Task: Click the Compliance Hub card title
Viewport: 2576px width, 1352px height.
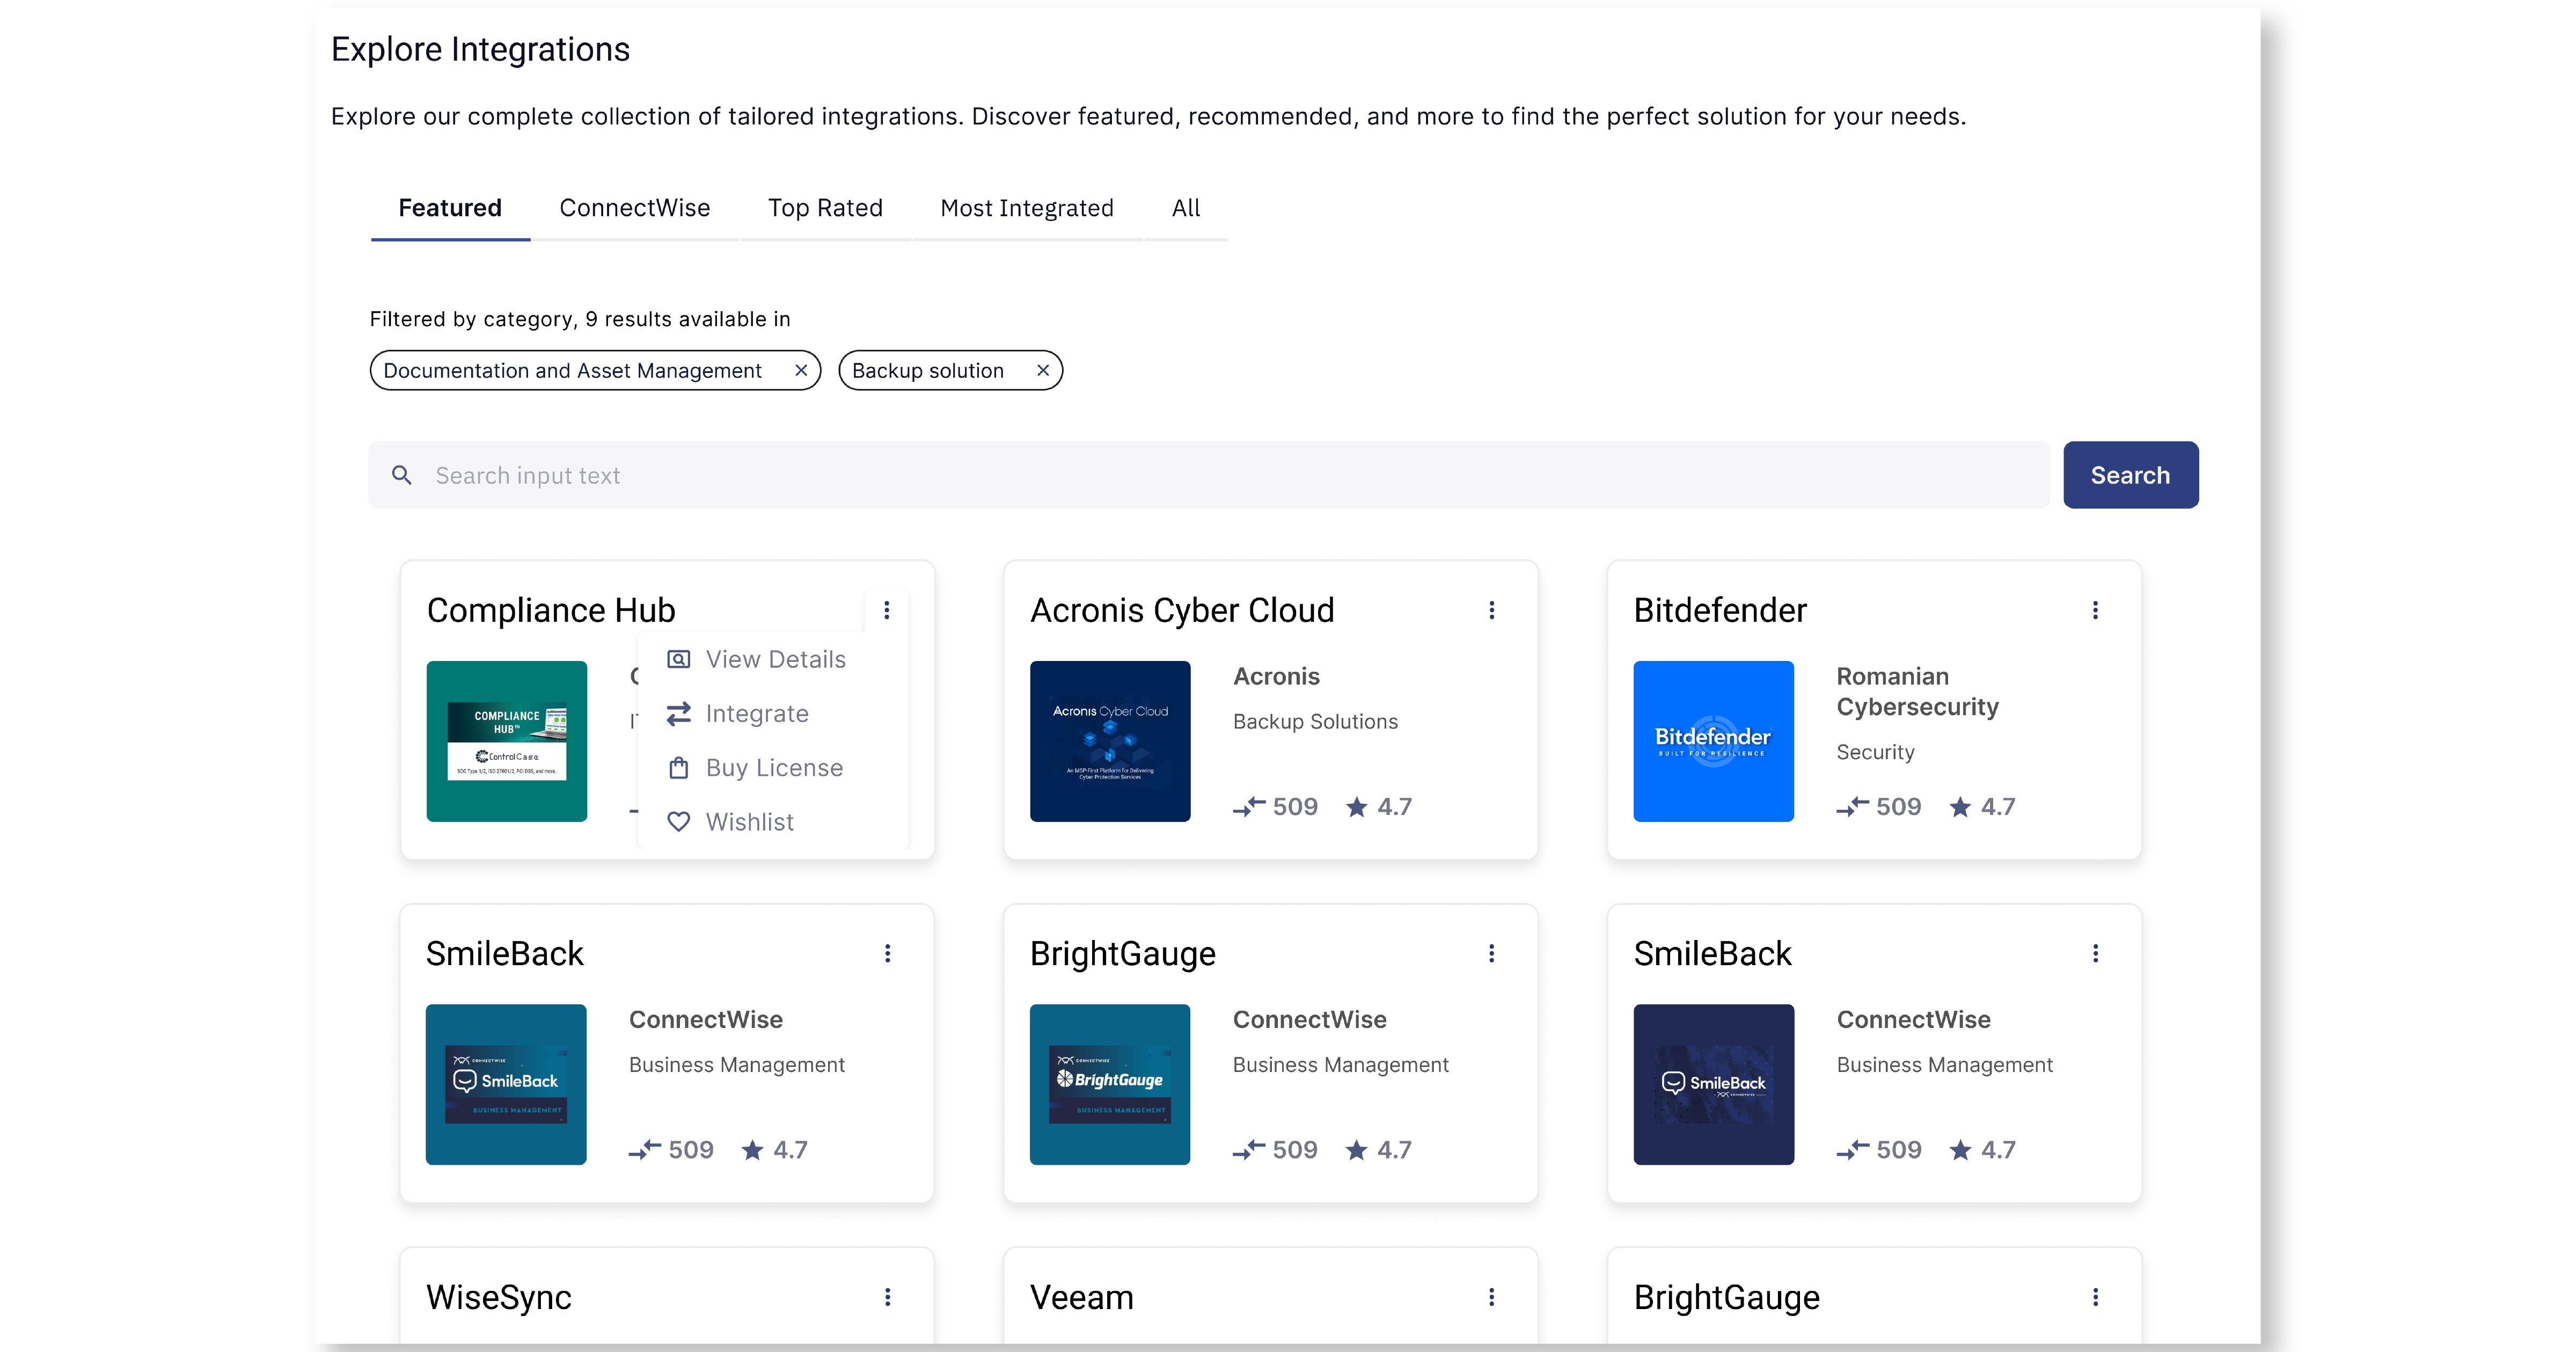Action: click(x=551, y=610)
